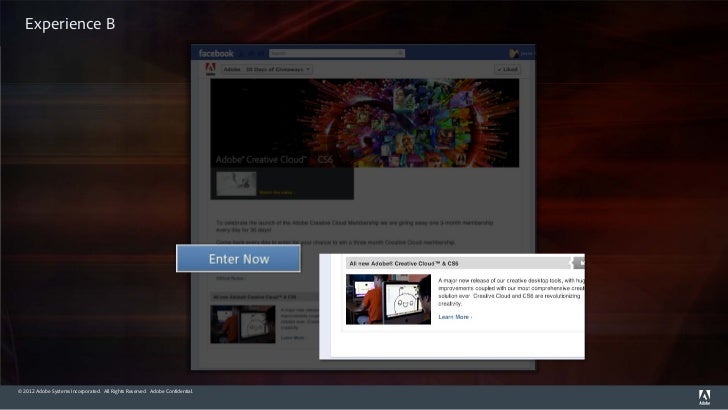Focus the Facebook search field
The width and height of the screenshot is (728, 410).
coord(337,53)
